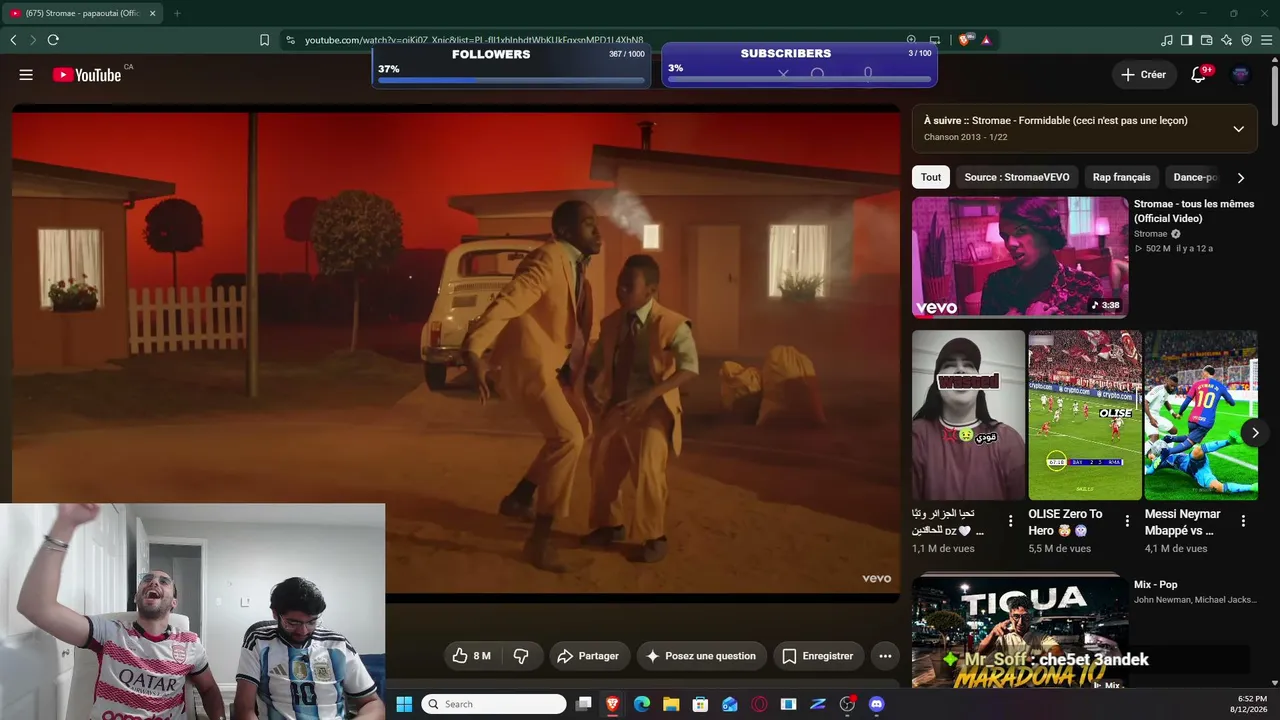Open Brave Shields lion icon
Image resolution: width=1280 pixels, height=720 pixels.
[x=965, y=40]
